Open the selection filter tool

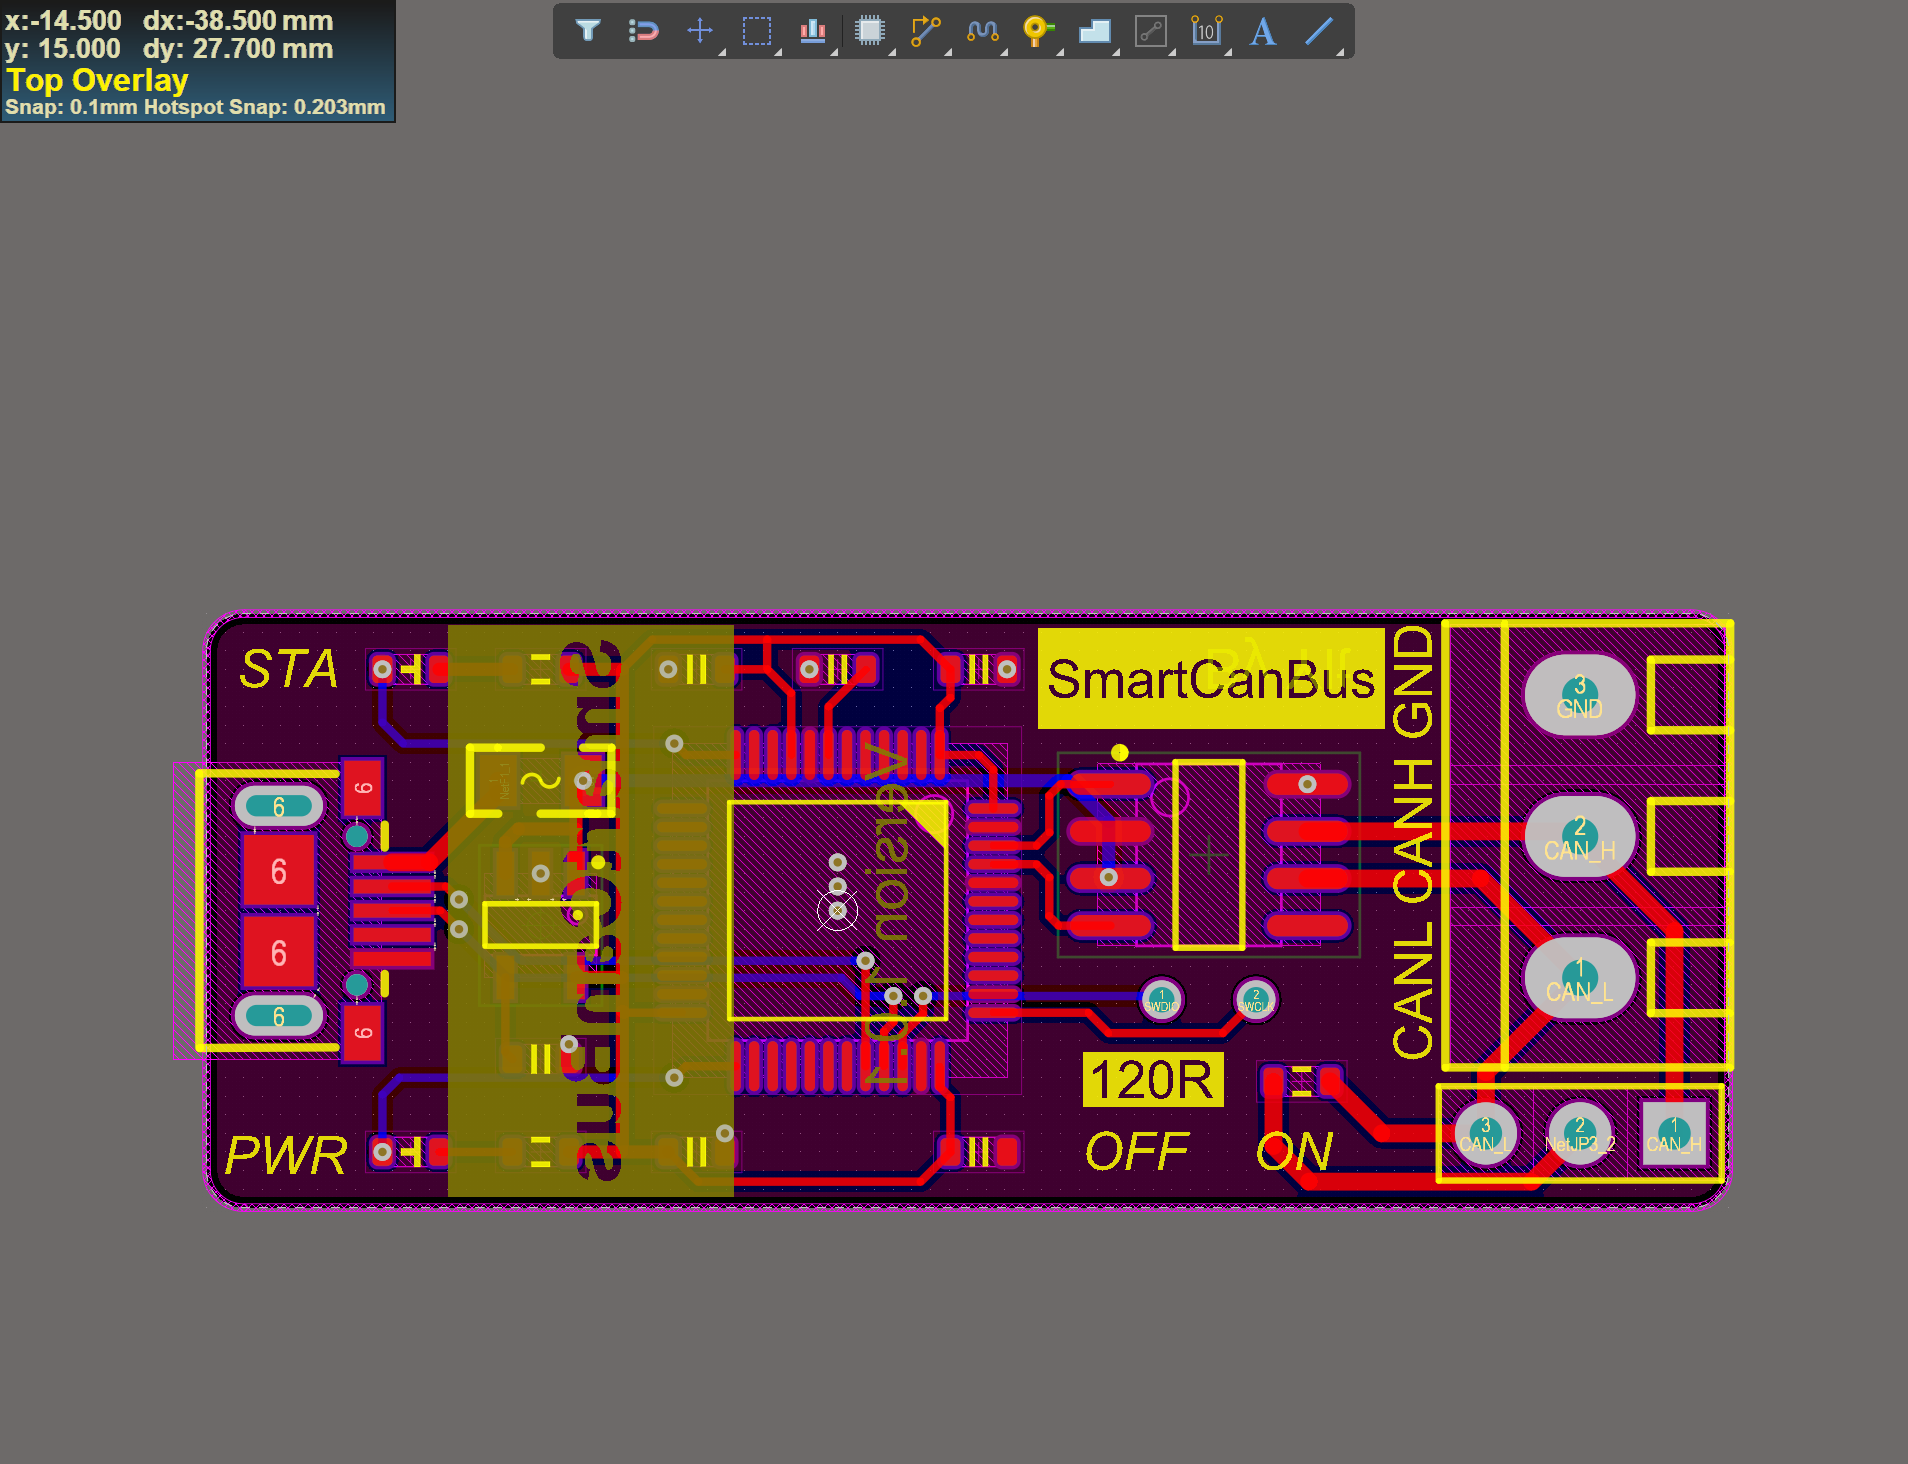(588, 31)
